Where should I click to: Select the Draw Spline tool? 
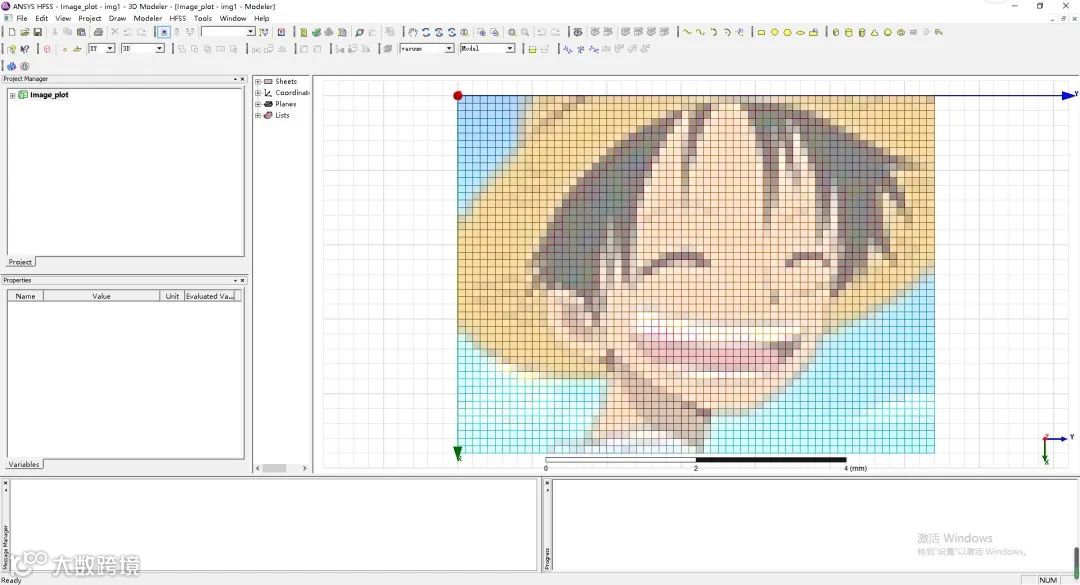[700, 32]
